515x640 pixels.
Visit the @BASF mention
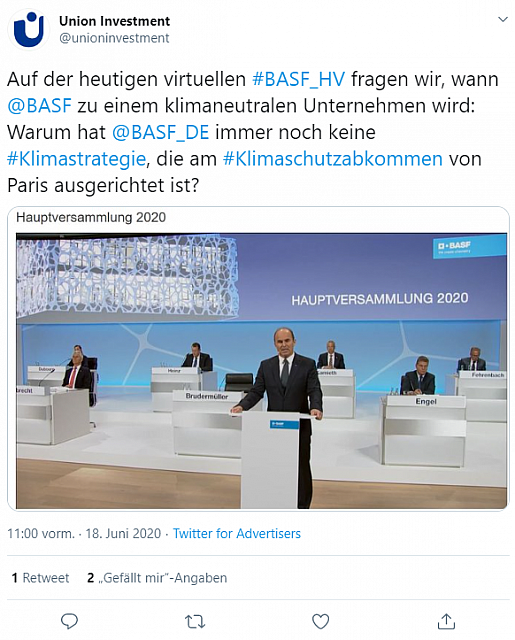click(x=40, y=105)
